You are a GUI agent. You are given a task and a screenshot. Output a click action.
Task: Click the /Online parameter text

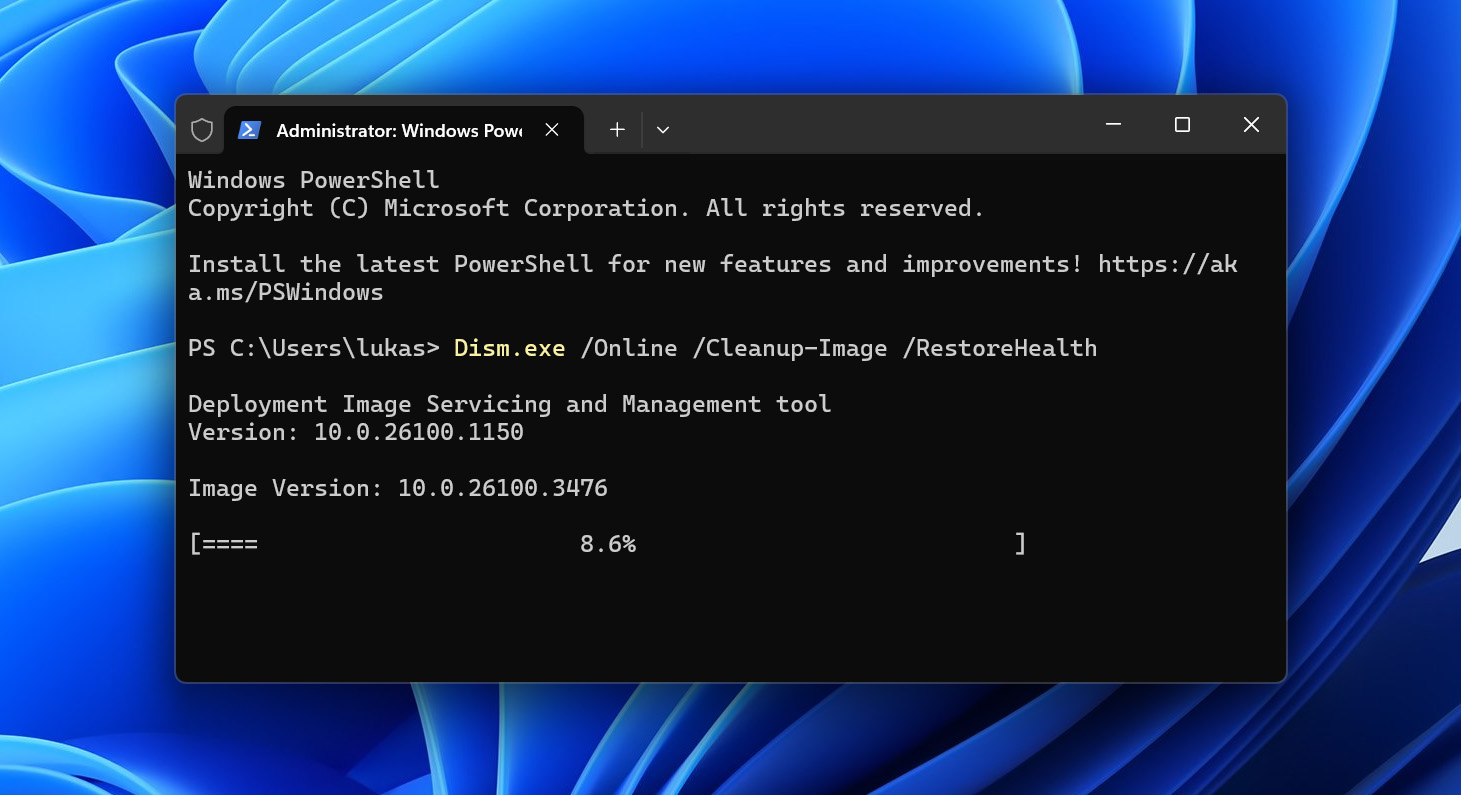629,348
